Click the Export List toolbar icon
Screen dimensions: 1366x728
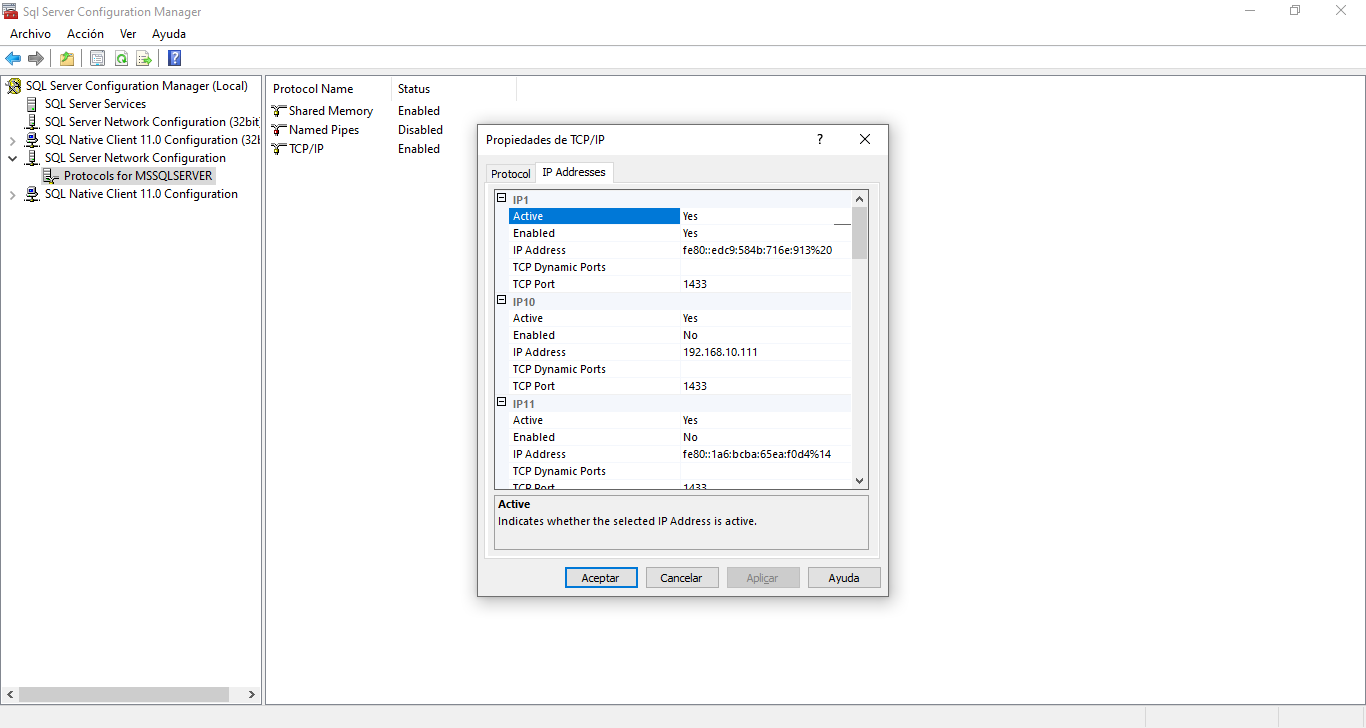[144, 58]
